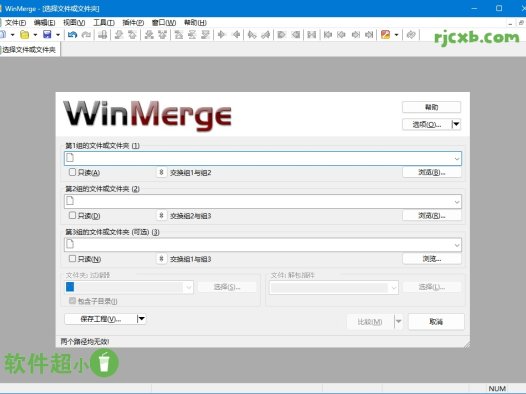
Task: Open the arrow next to 选项(O)... button
Action: (456, 124)
